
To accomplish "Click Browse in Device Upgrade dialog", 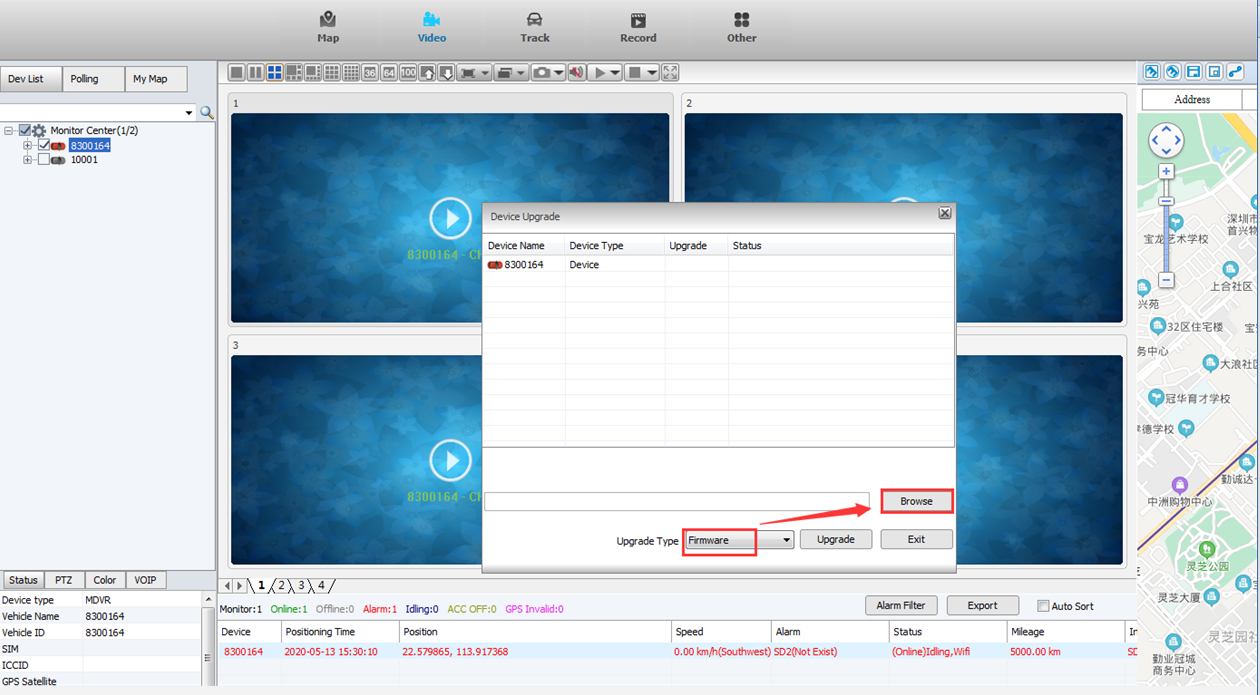I will click(x=916, y=501).
